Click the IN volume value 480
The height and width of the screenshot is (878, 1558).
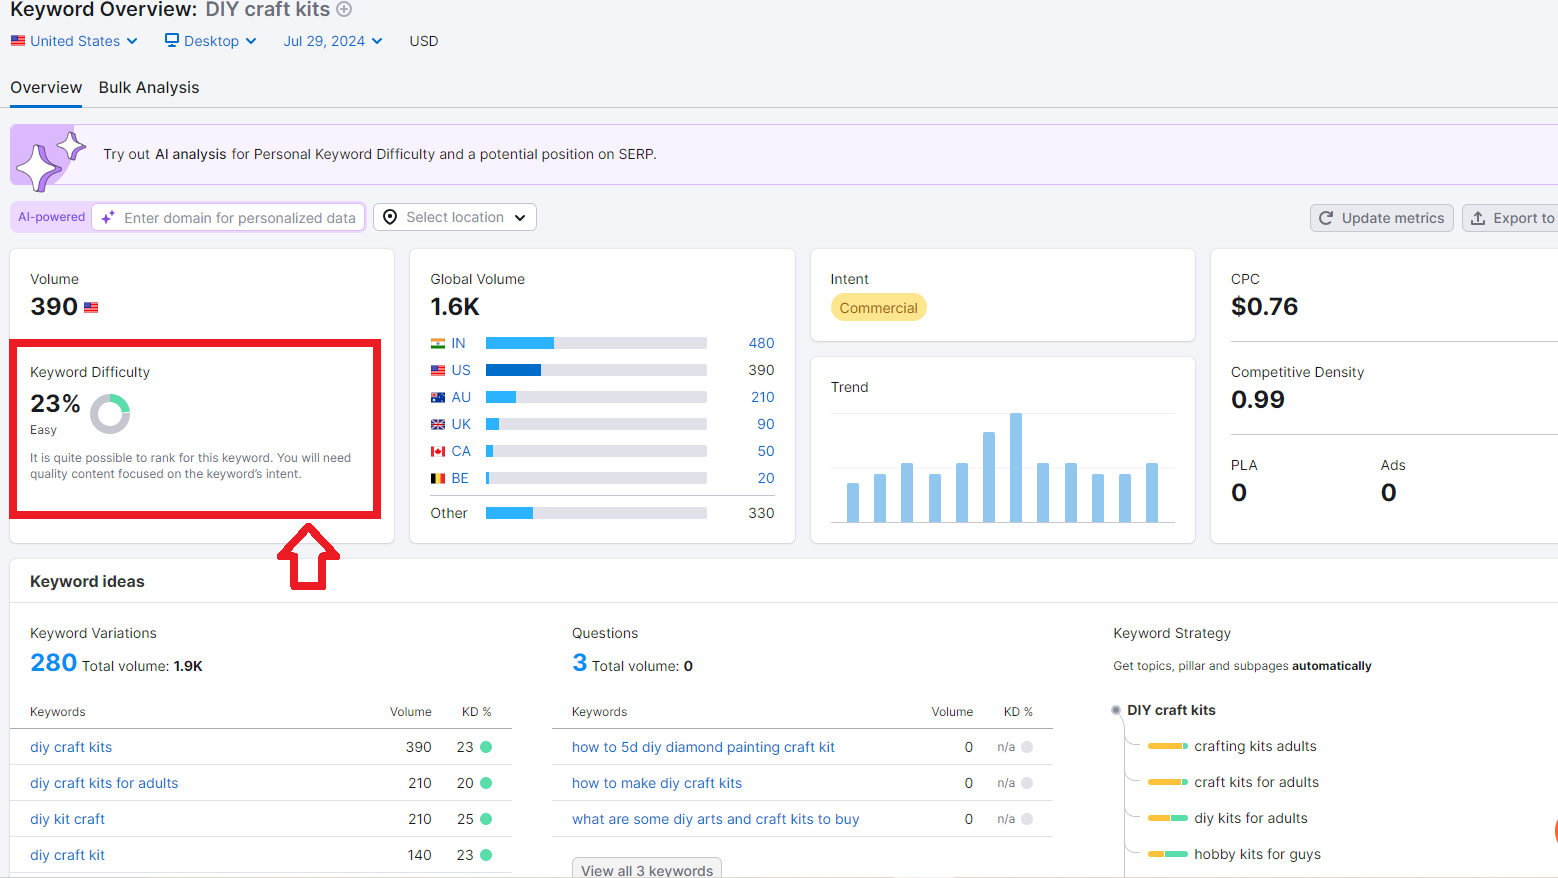tap(761, 343)
